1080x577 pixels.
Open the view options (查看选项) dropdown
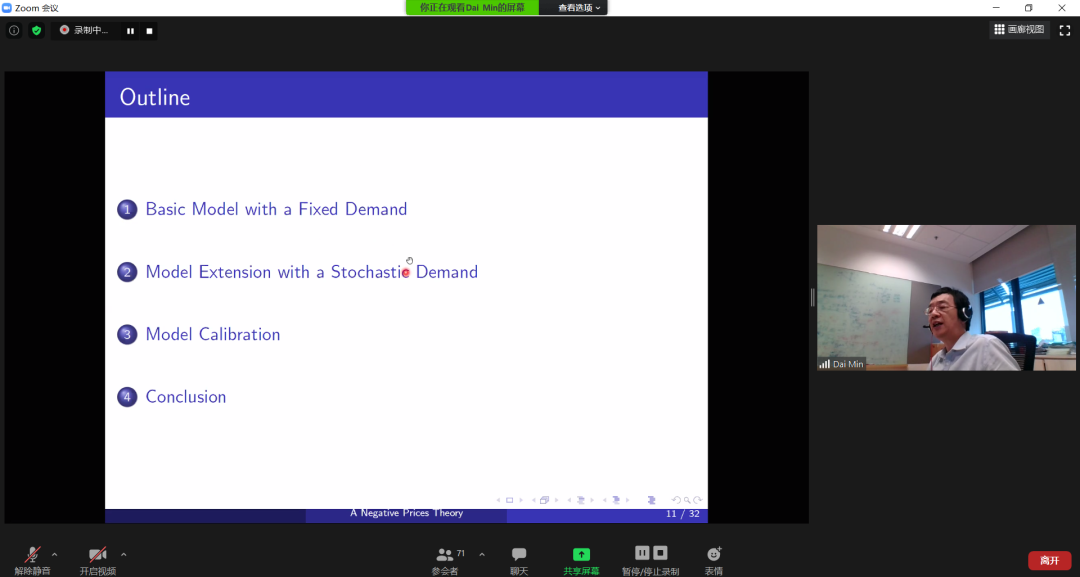click(579, 8)
